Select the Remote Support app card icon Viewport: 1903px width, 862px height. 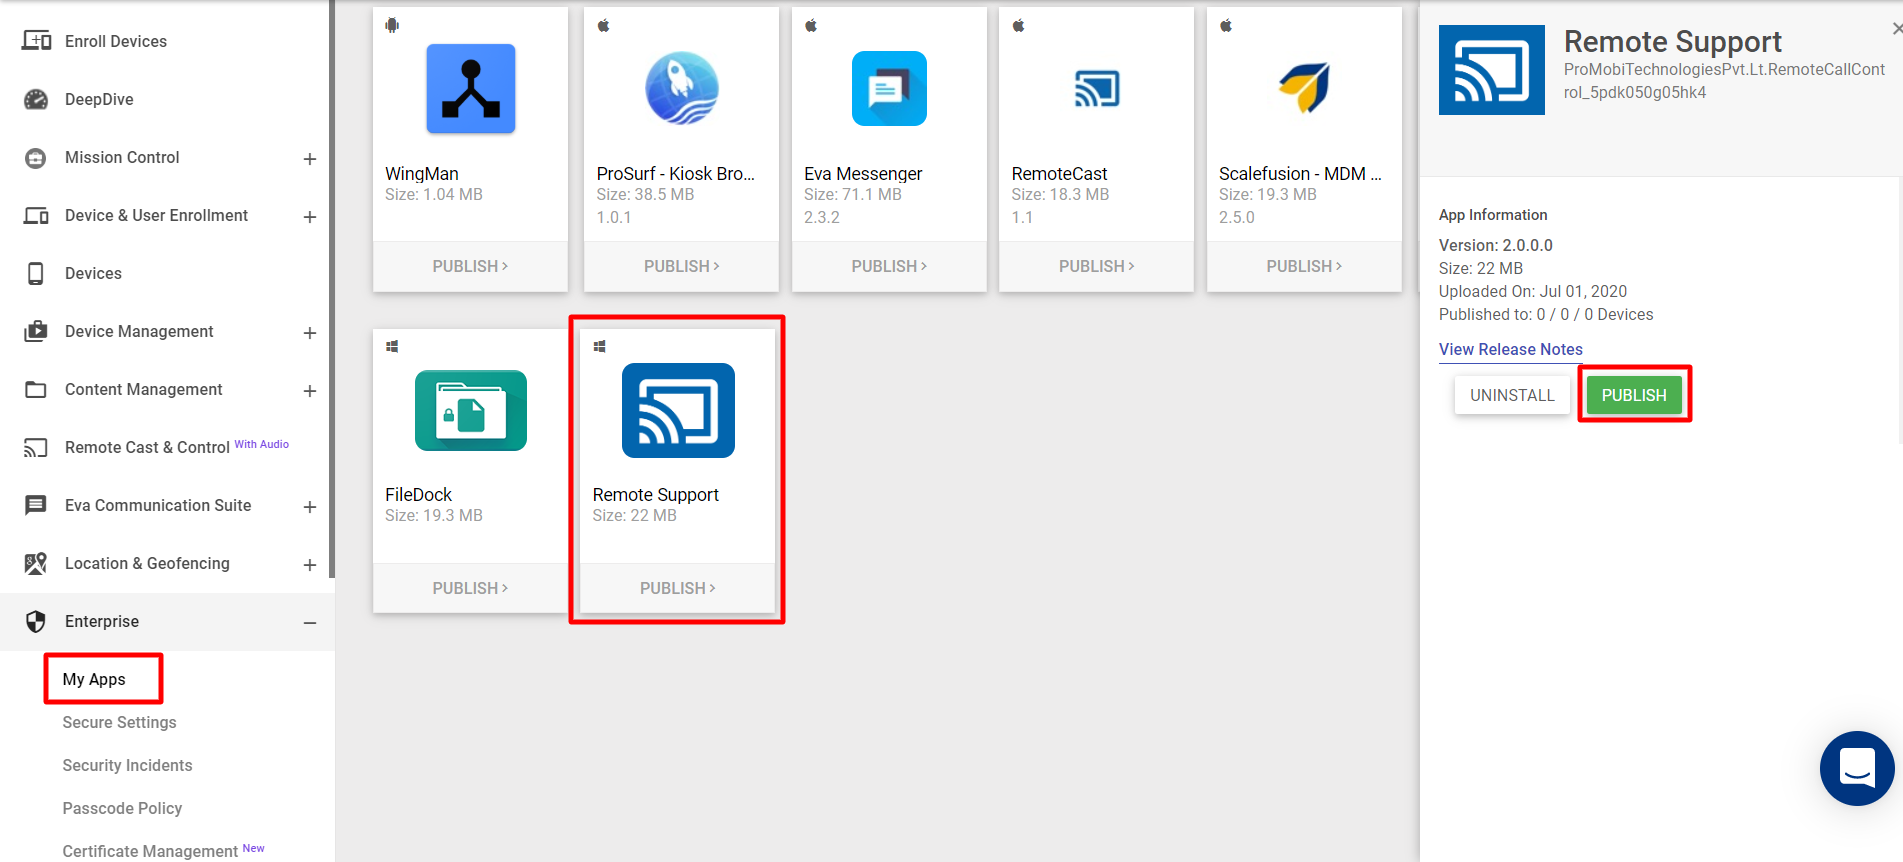pos(678,410)
